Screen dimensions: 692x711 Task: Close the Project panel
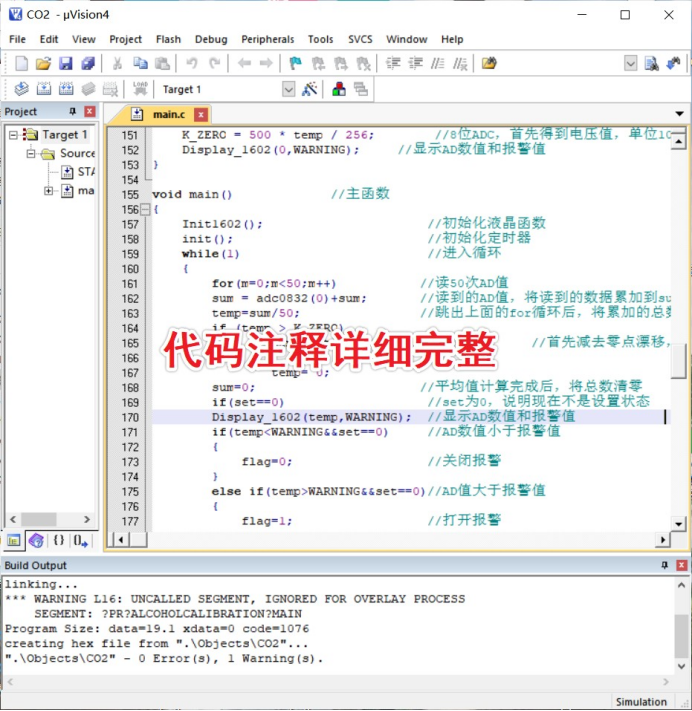pos(90,111)
